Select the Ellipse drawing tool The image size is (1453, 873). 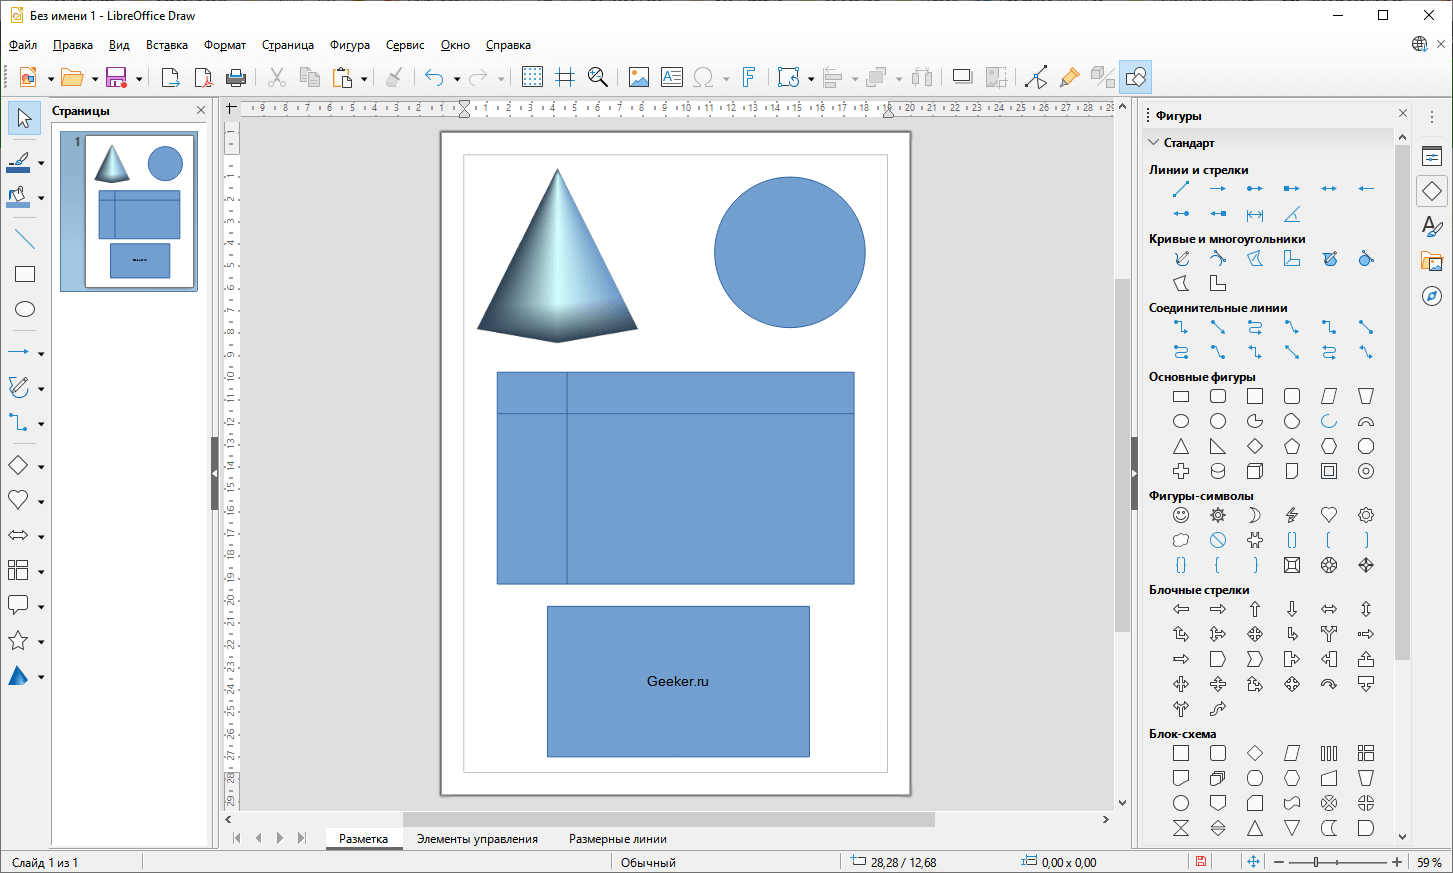(25, 309)
